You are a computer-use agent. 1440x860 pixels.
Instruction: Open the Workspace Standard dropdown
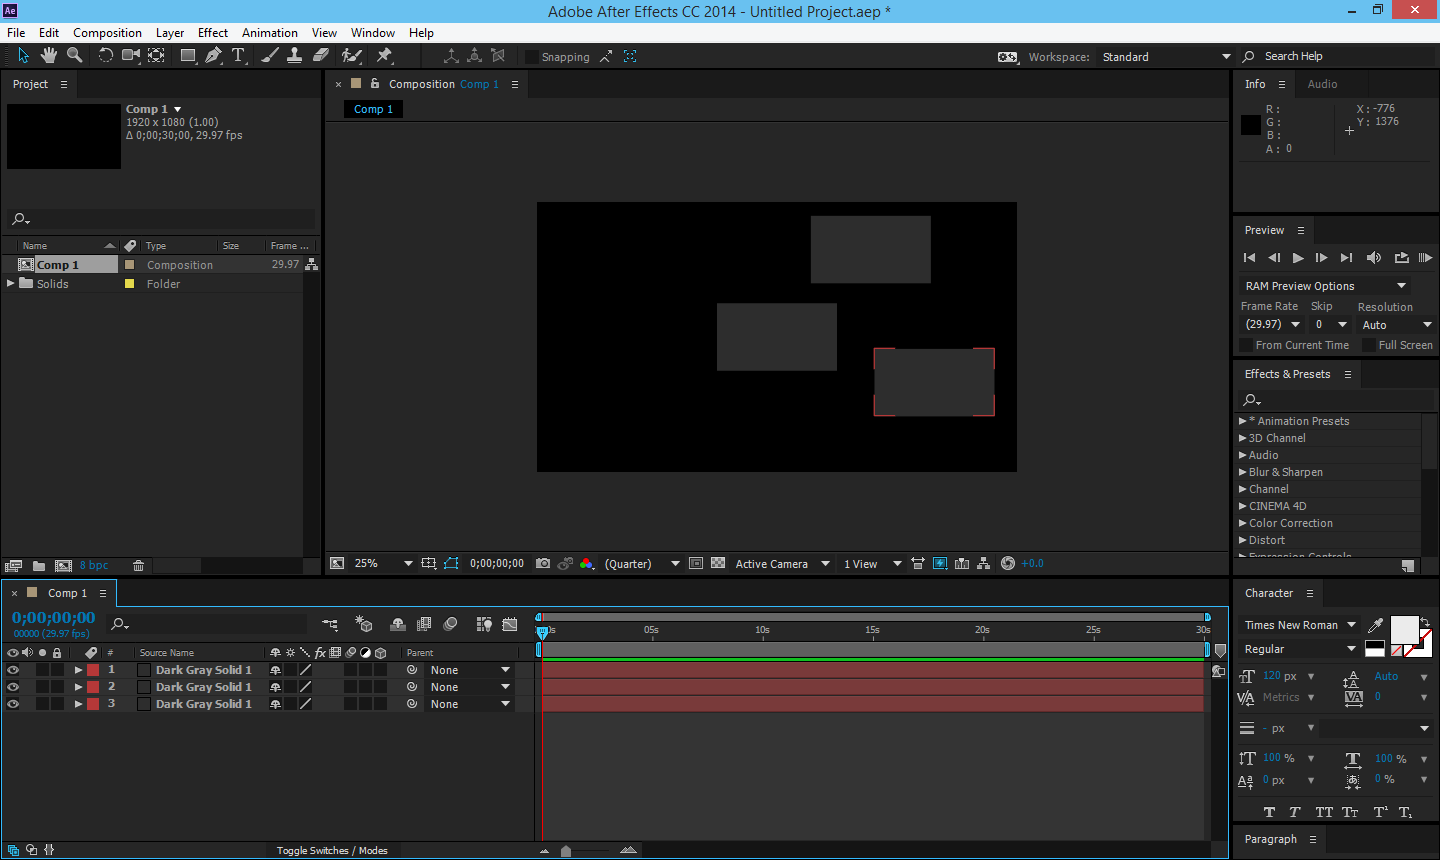coord(1165,57)
